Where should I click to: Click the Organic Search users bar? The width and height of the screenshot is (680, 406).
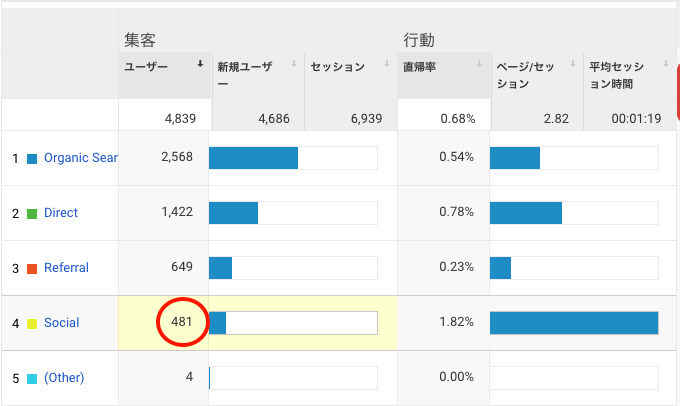click(253, 158)
